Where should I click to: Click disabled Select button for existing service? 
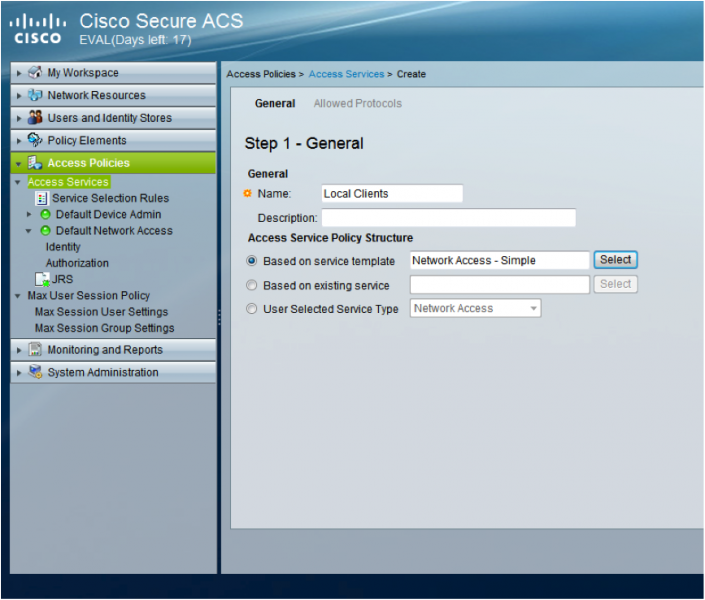(615, 284)
